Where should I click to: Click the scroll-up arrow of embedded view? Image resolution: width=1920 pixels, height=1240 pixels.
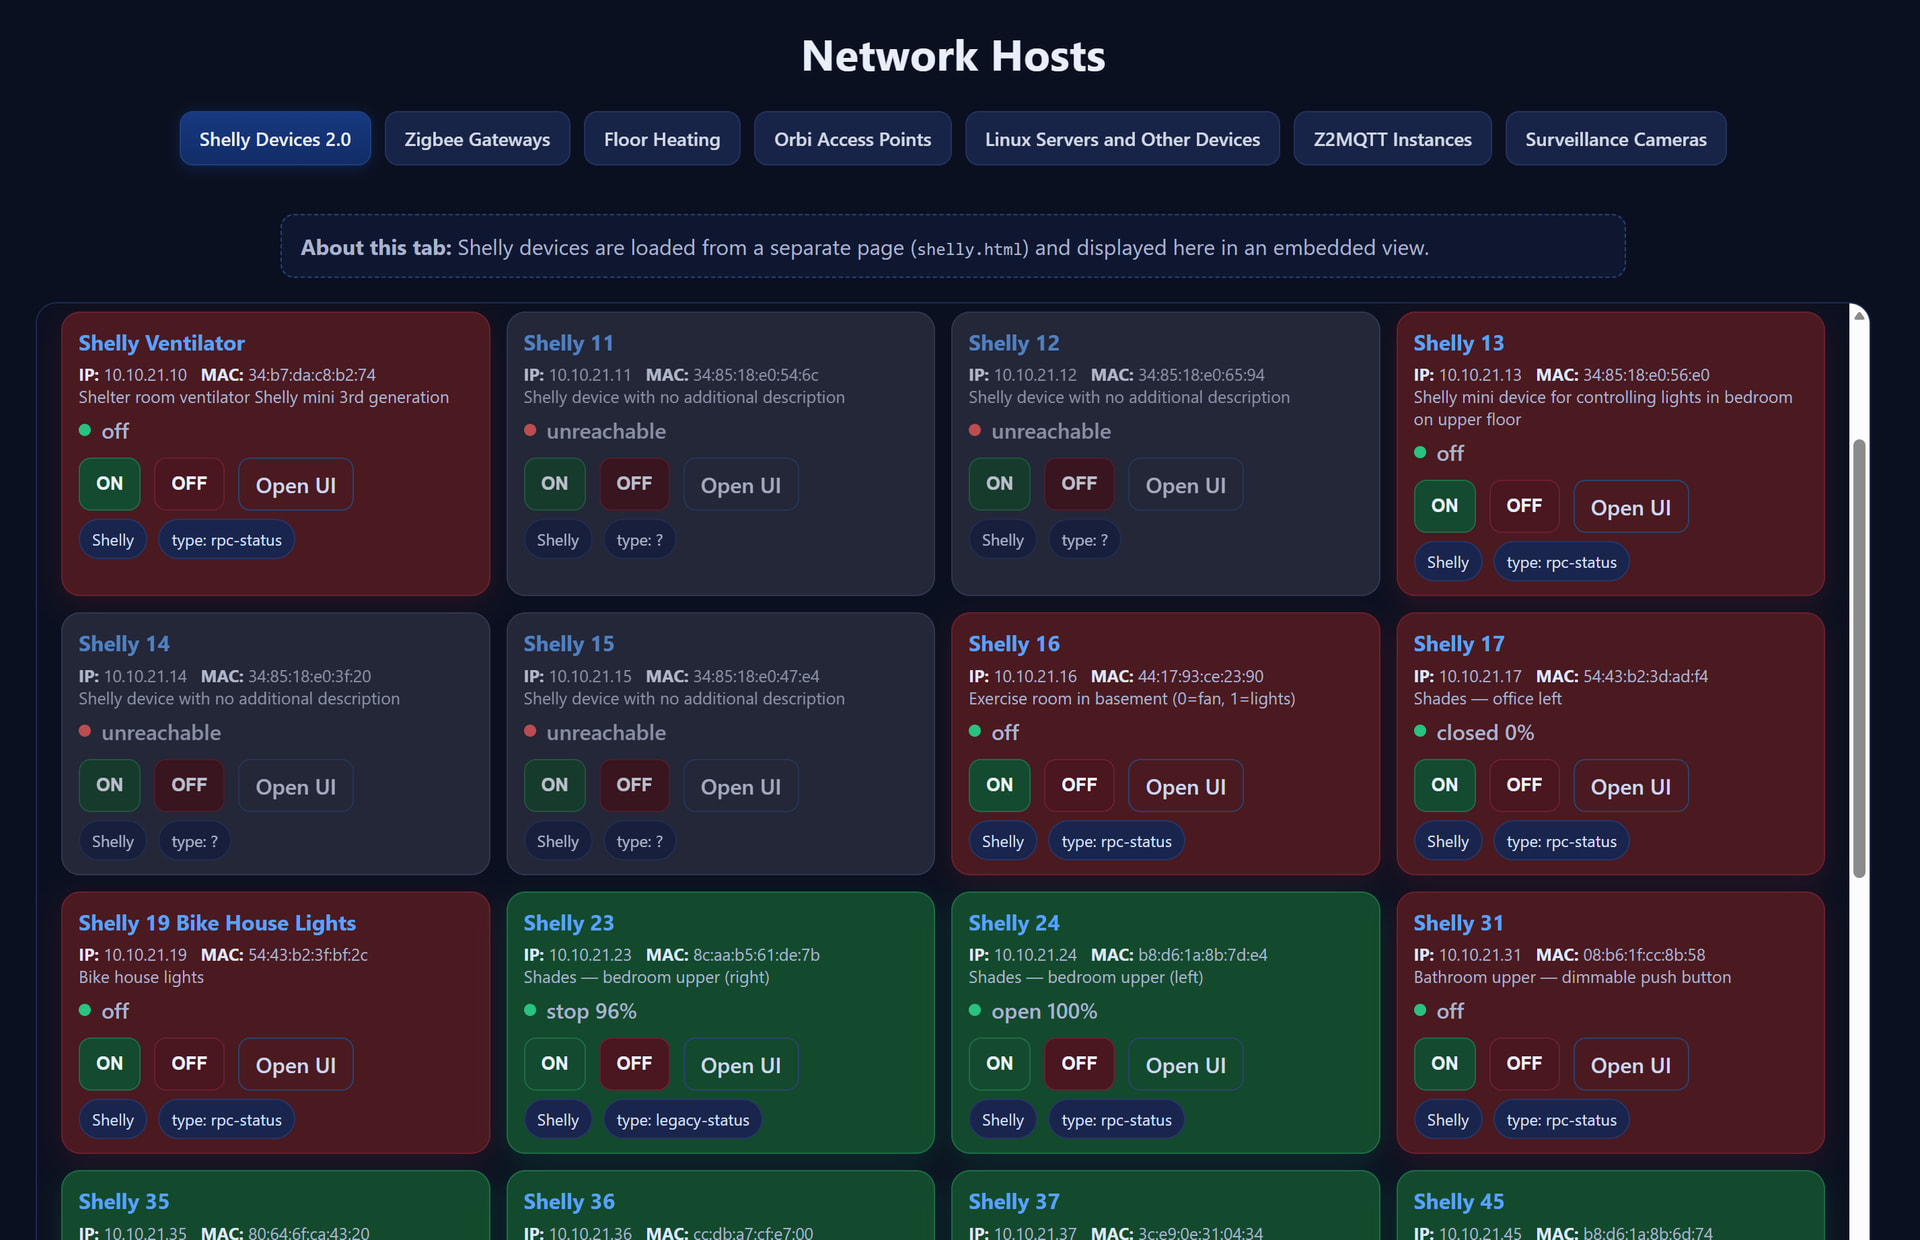pyautogui.click(x=1859, y=316)
